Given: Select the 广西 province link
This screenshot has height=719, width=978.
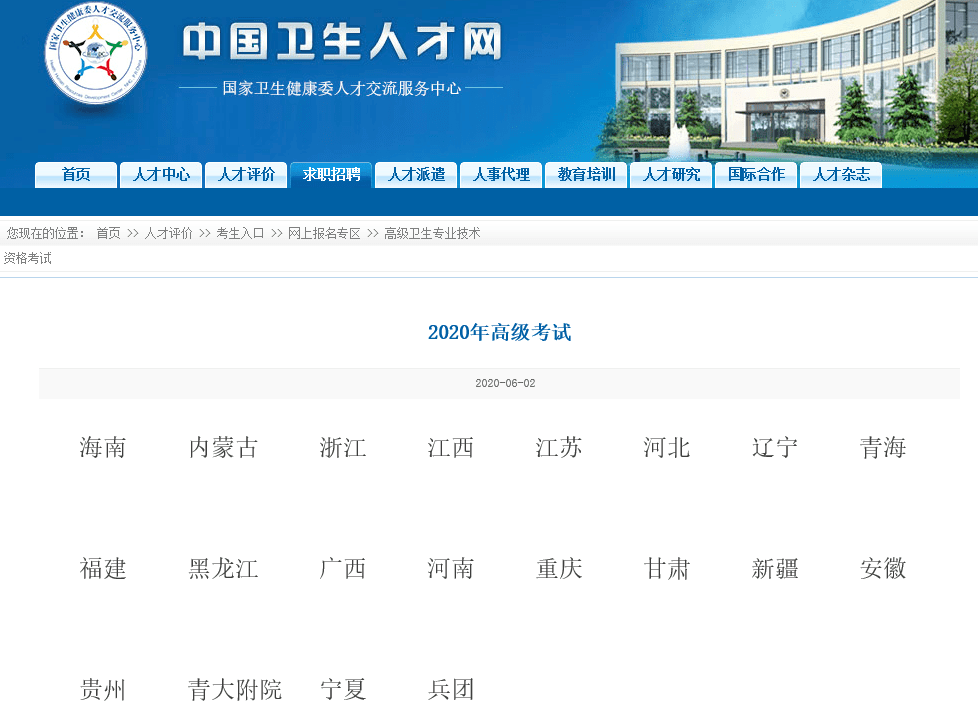Looking at the screenshot, I should pyautogui.click(x=342, y=569).
